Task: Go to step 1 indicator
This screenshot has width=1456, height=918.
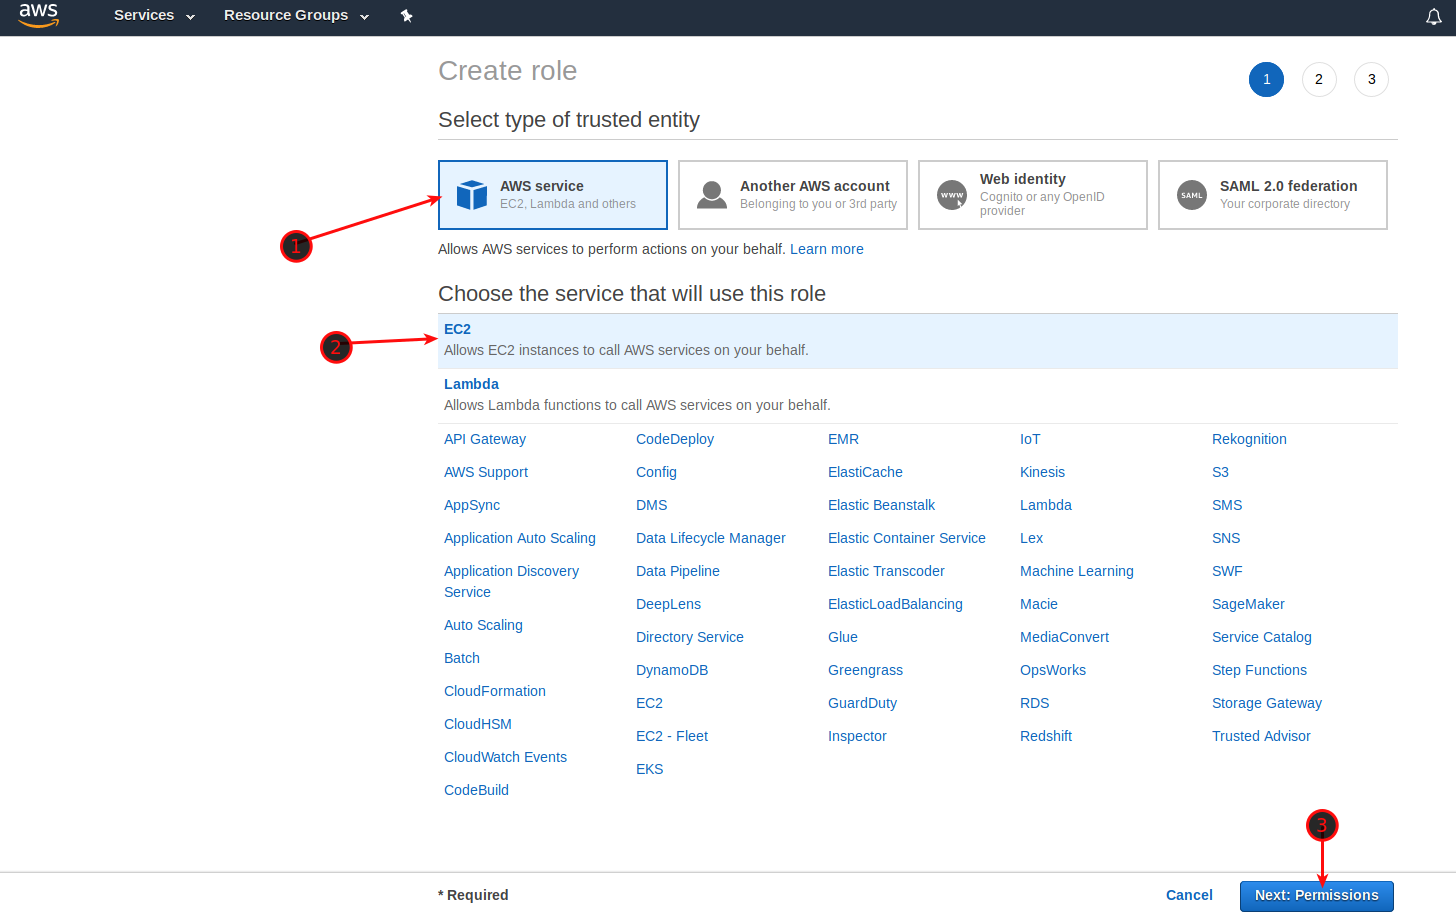Action: click(1266, 79)
